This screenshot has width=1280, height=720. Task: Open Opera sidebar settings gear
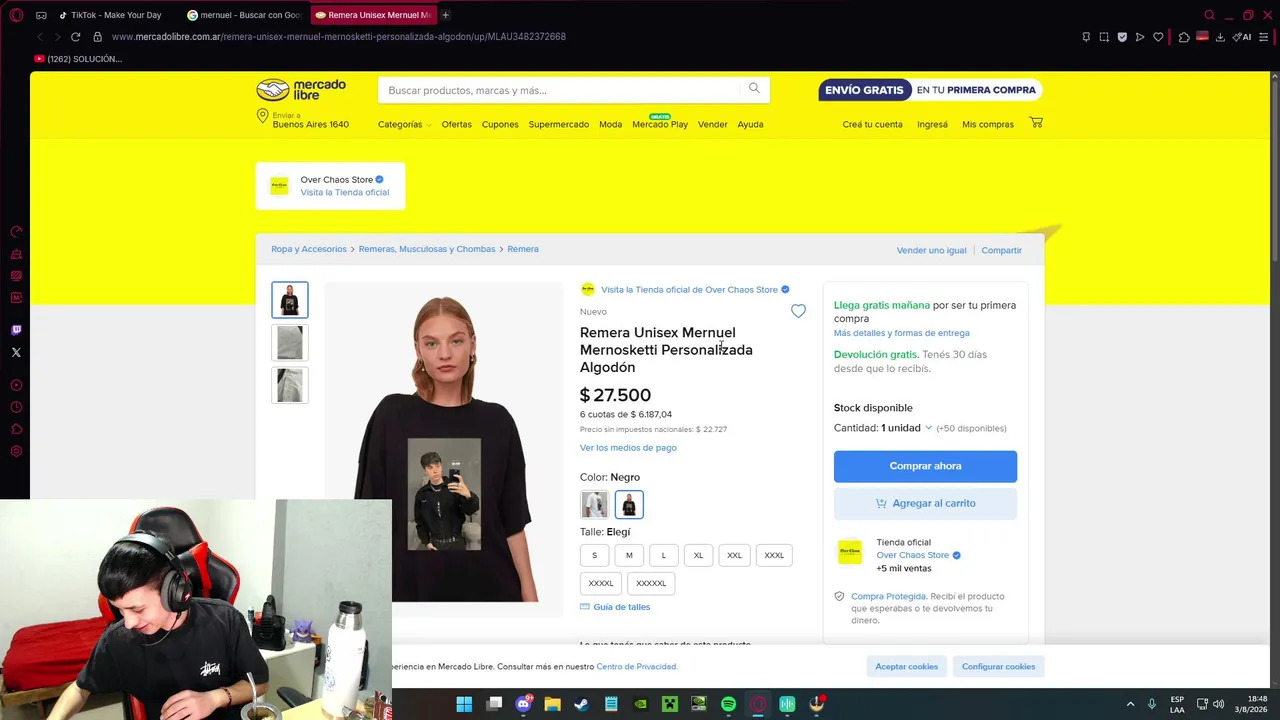tap(16, 452)
